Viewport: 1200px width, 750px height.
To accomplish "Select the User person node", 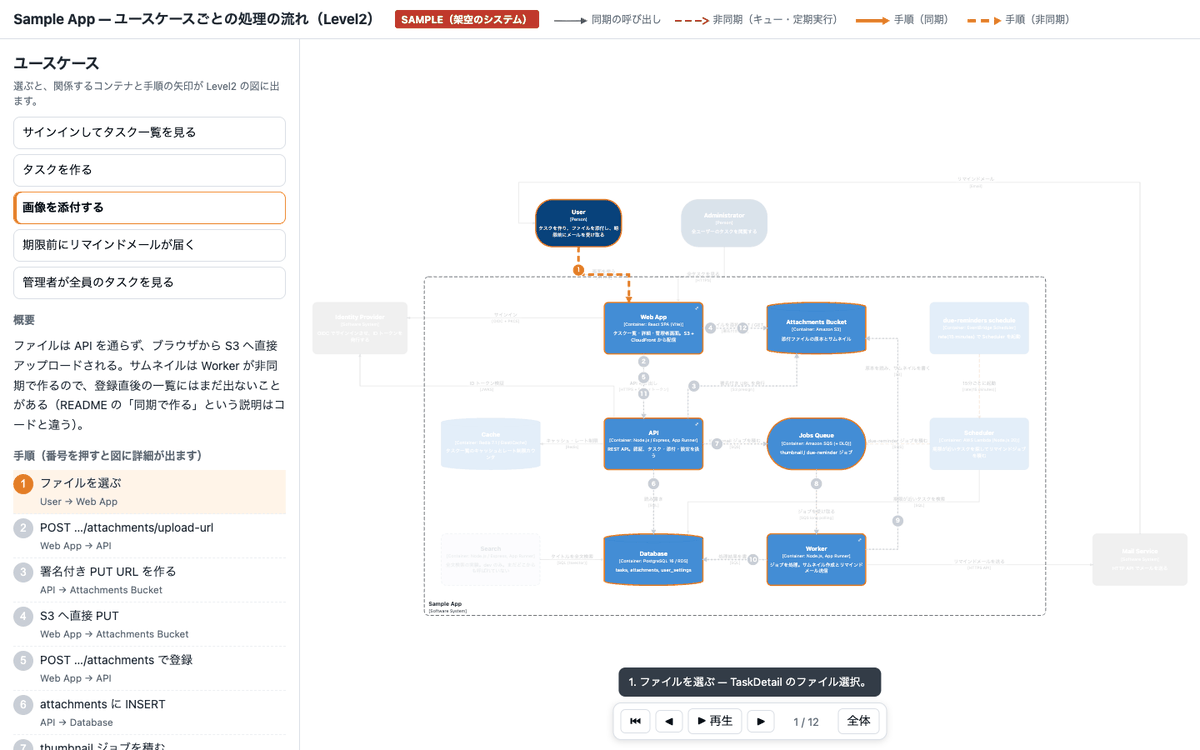I will point(578,223).
